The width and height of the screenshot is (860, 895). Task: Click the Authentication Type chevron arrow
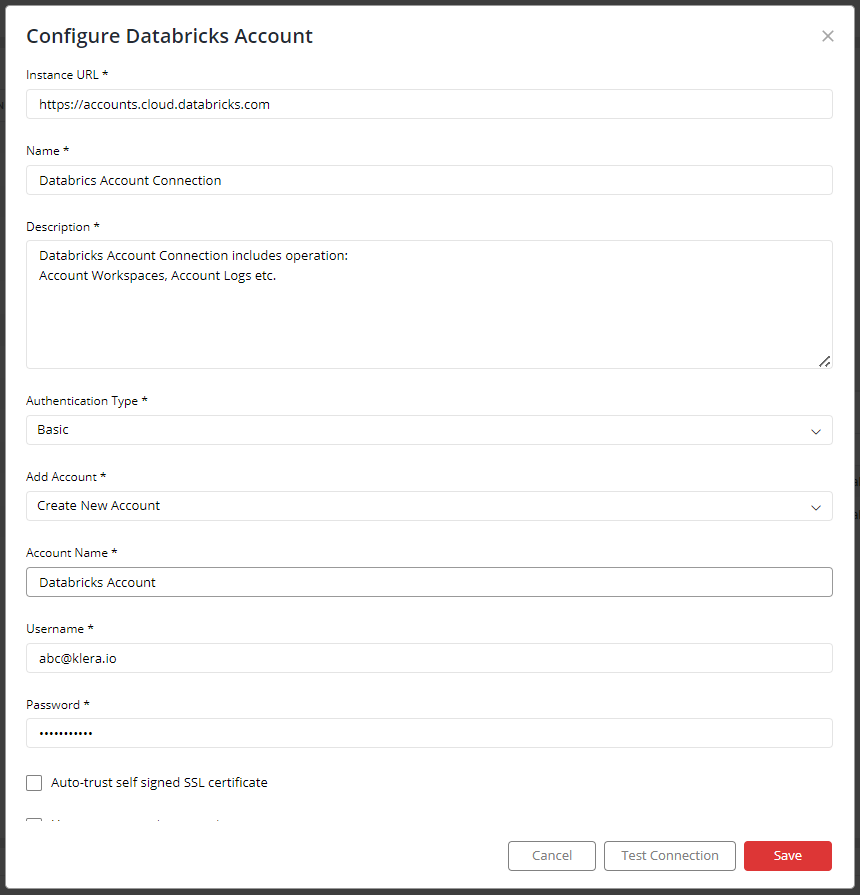click(816, 432)
